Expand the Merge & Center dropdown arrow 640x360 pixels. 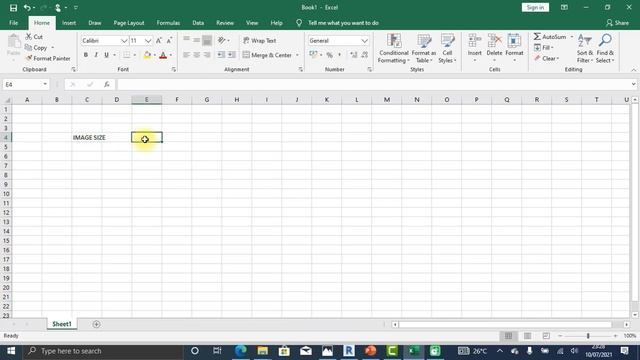click(x=297, y=55)
